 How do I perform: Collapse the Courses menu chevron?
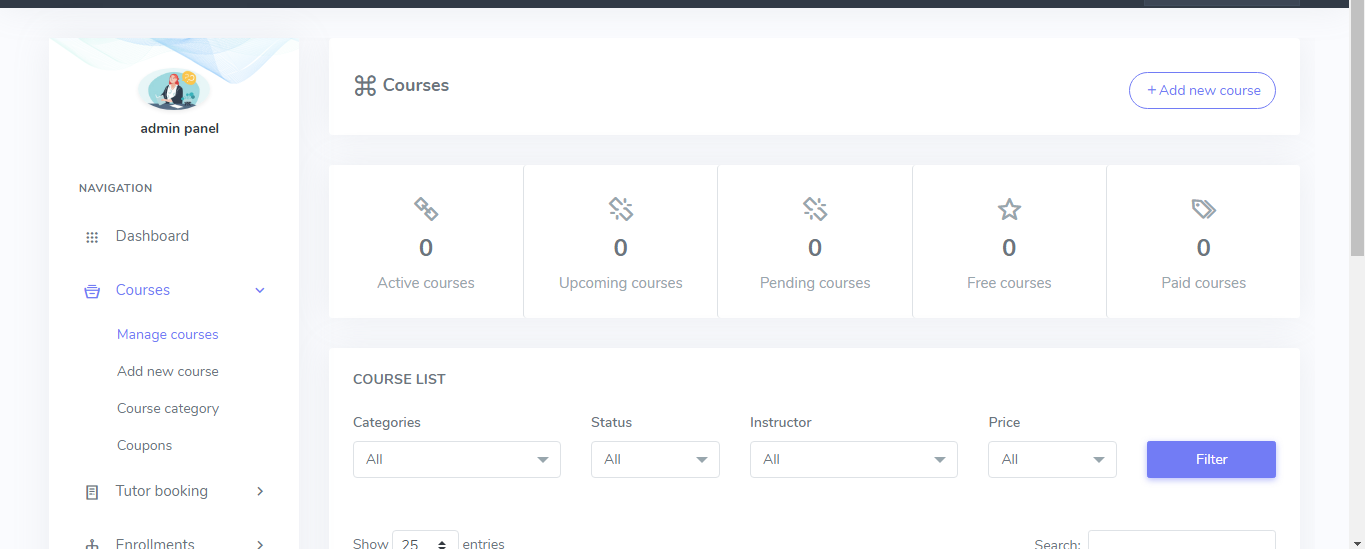point(260,290)
